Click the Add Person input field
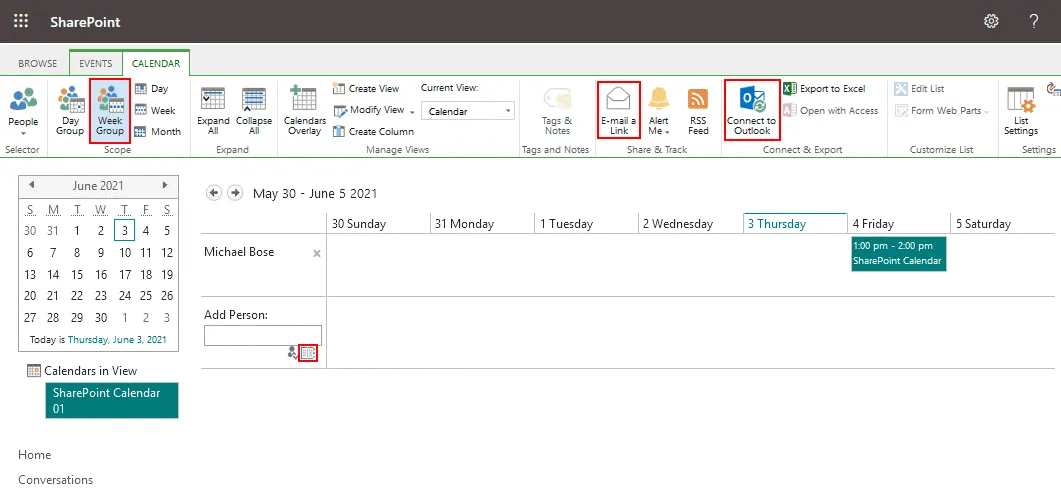This screenshot has width=1061, height=489. pos(262,335)
